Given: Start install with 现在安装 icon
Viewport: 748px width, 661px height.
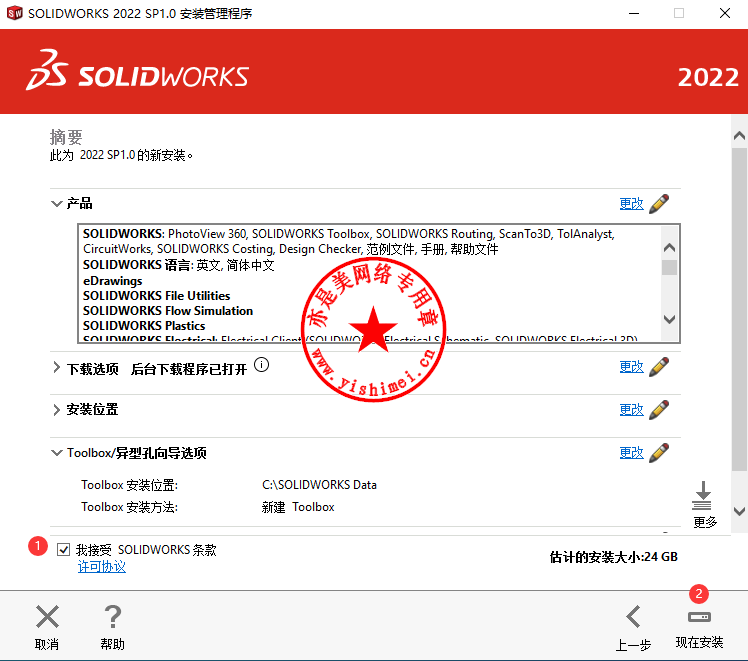Looking at the screenshot, I should click(699, 617).
